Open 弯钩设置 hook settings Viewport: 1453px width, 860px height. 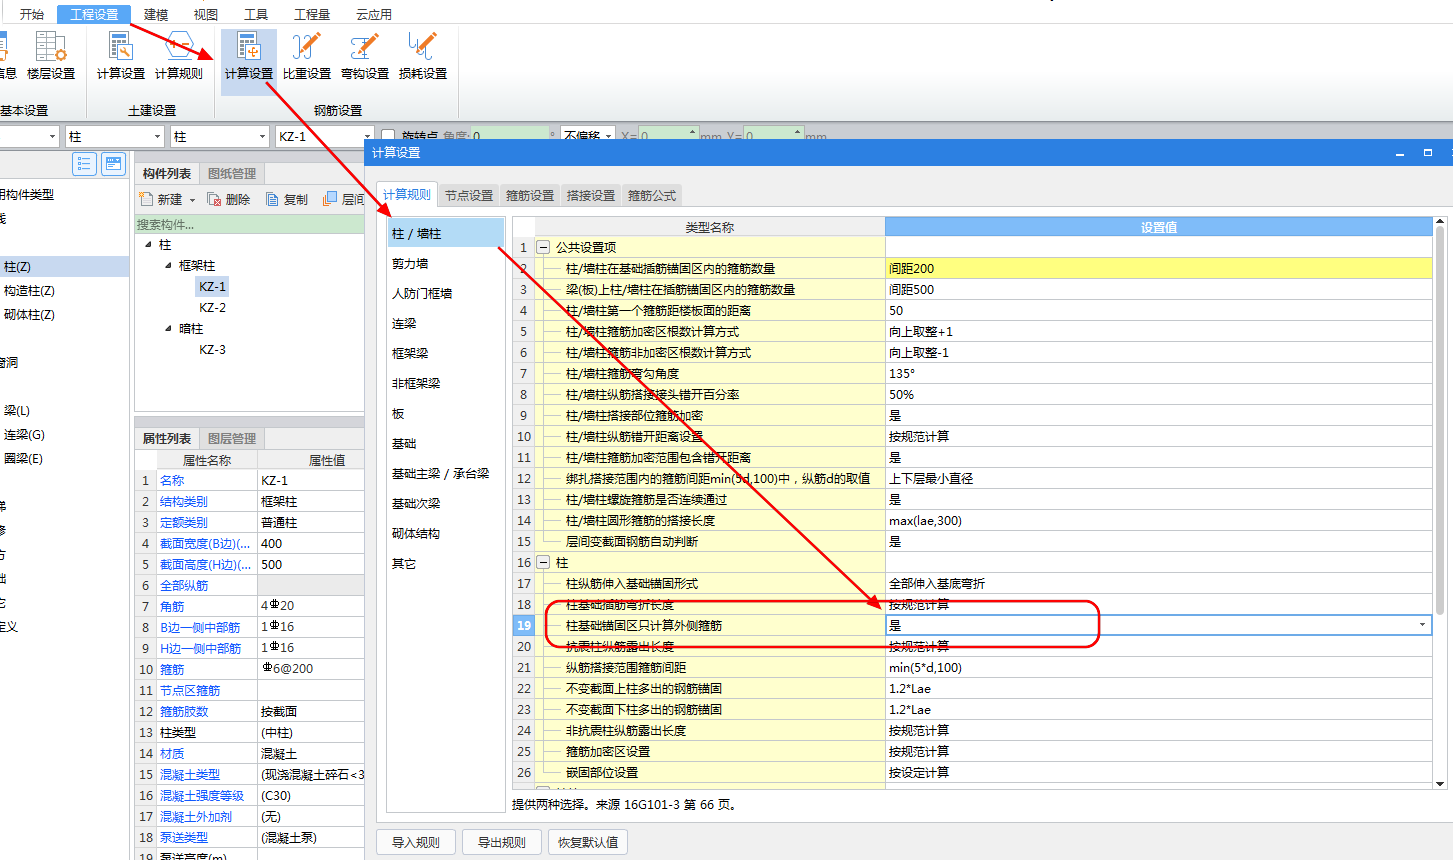365,55
